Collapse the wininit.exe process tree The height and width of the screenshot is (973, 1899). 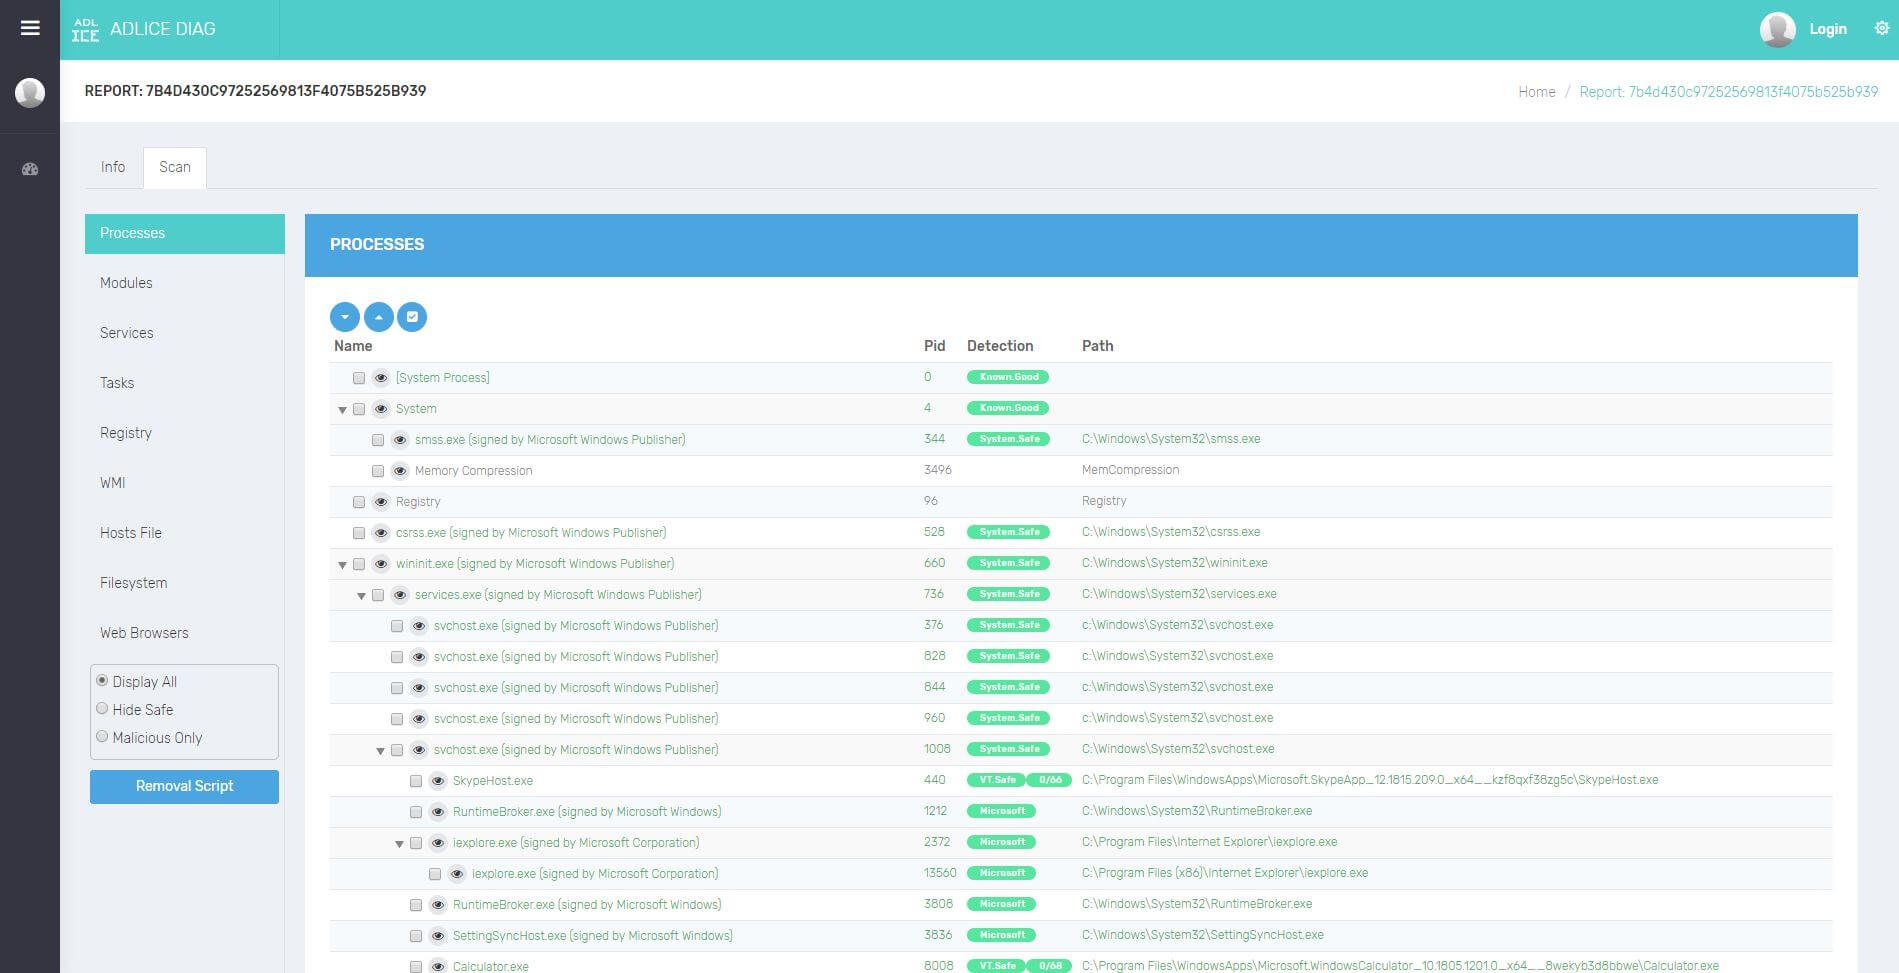pyautogui.click(x=343, y=565)
